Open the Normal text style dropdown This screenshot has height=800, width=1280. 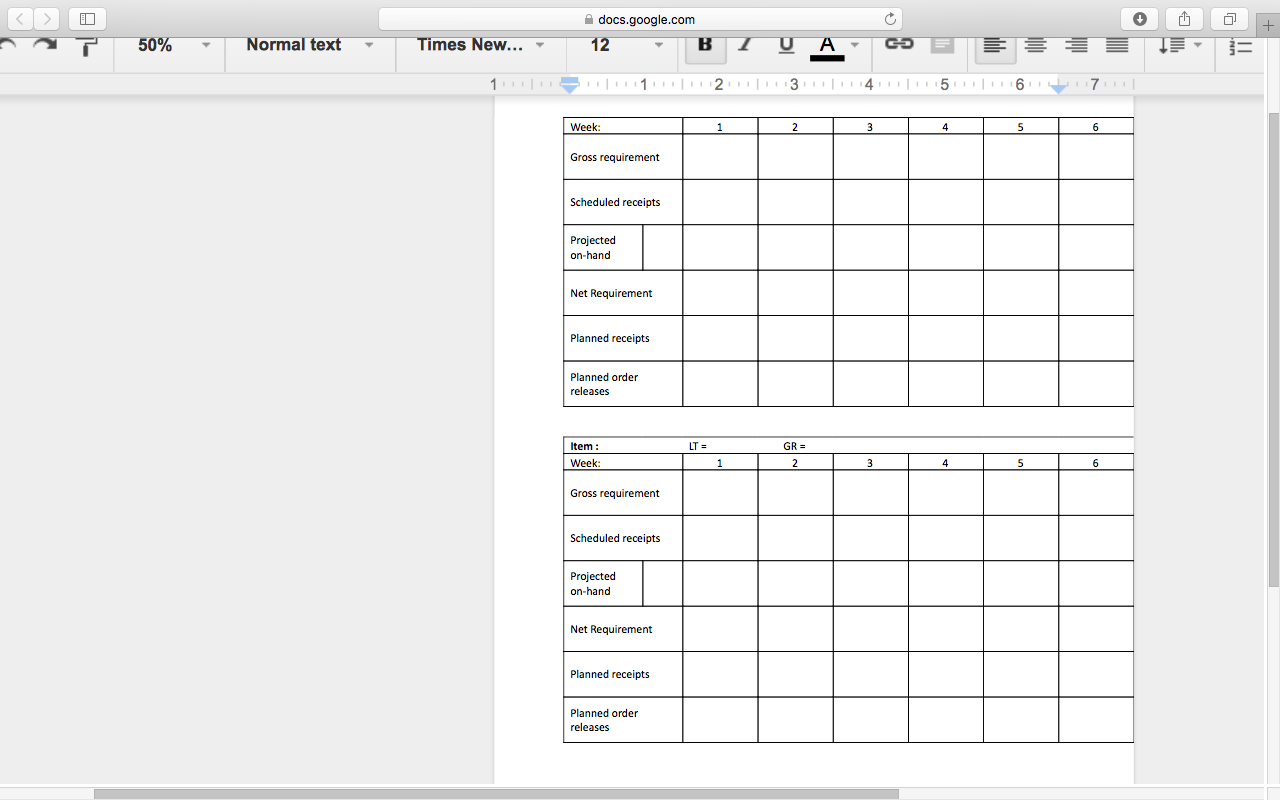309,45
